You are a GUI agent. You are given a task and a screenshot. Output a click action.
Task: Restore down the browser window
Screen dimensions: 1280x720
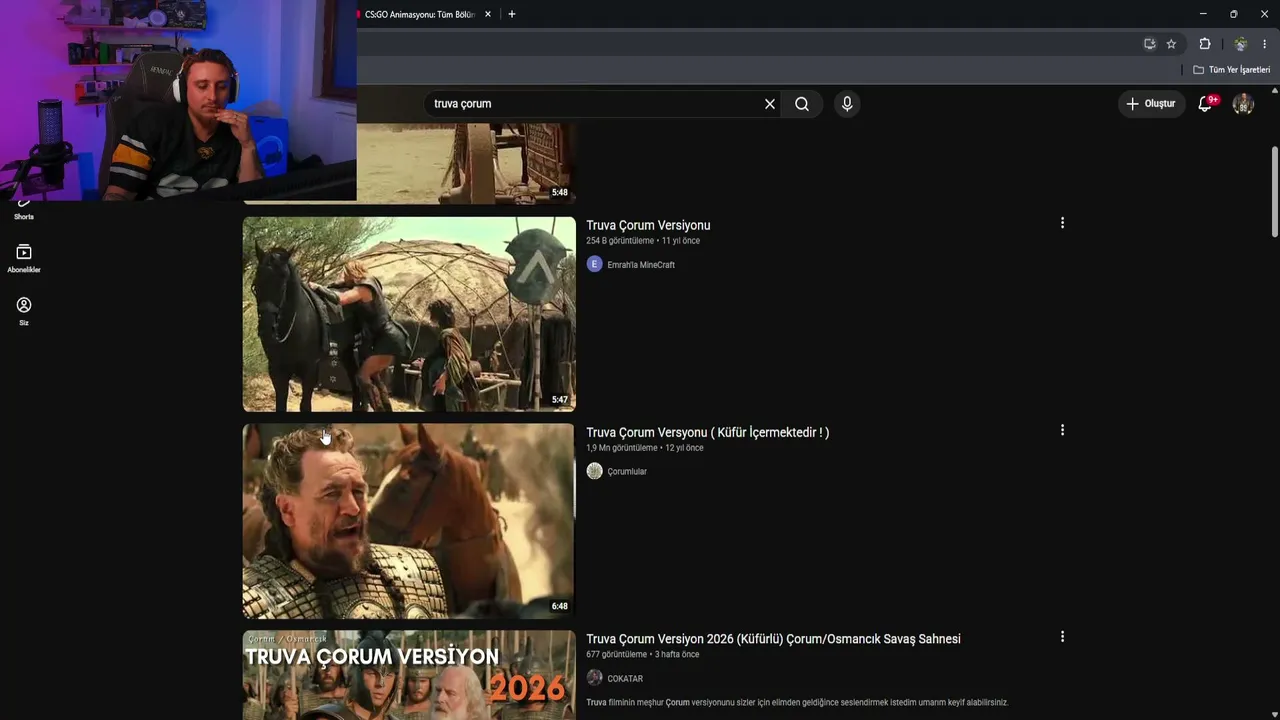[x=1233, y=14]
